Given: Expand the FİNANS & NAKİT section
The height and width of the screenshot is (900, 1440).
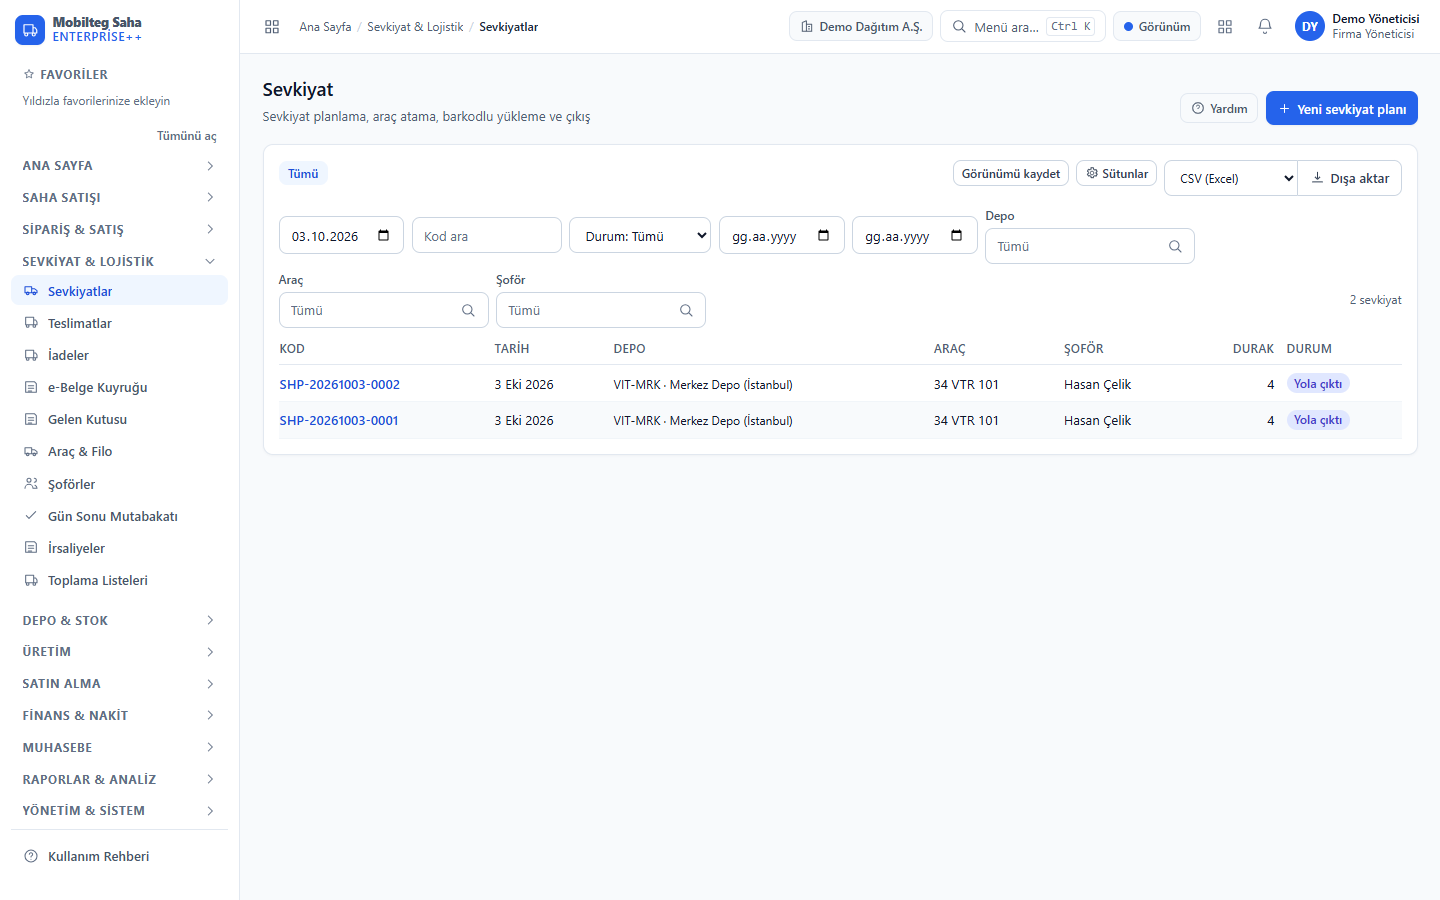Looking at the screenshot, I should point(119,715).
